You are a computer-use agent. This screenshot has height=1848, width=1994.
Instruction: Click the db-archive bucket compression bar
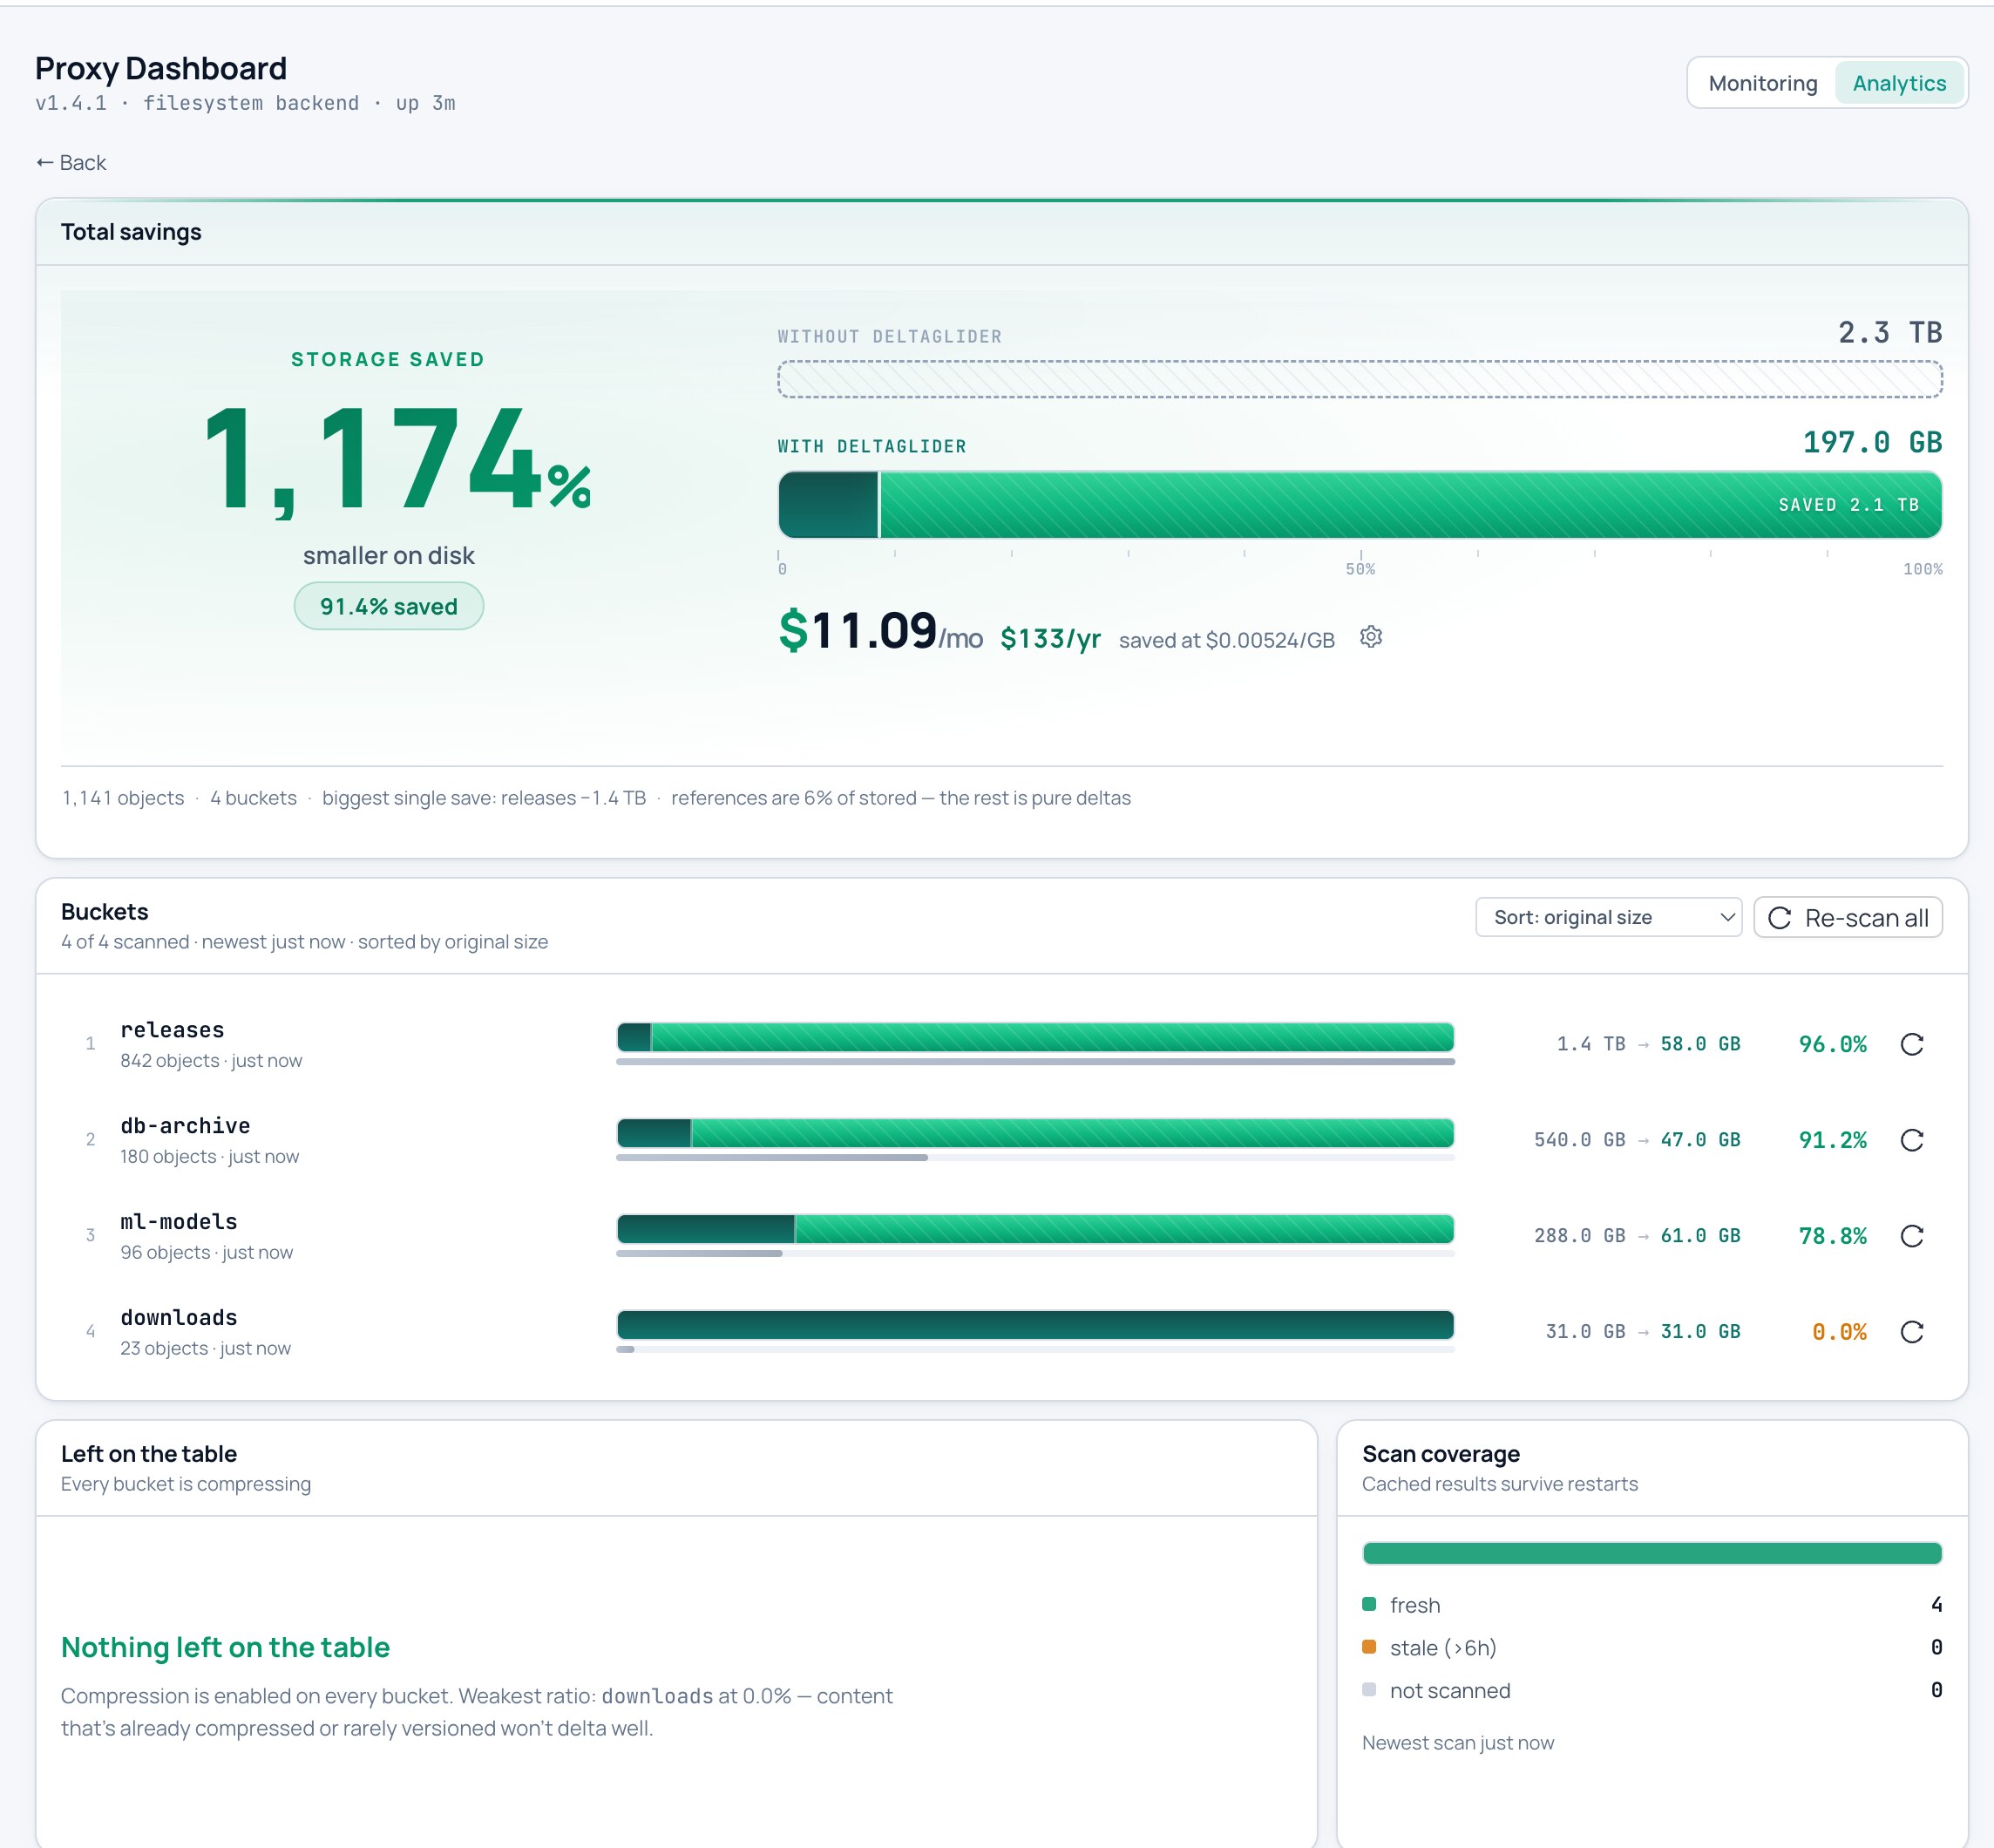1035,1133
